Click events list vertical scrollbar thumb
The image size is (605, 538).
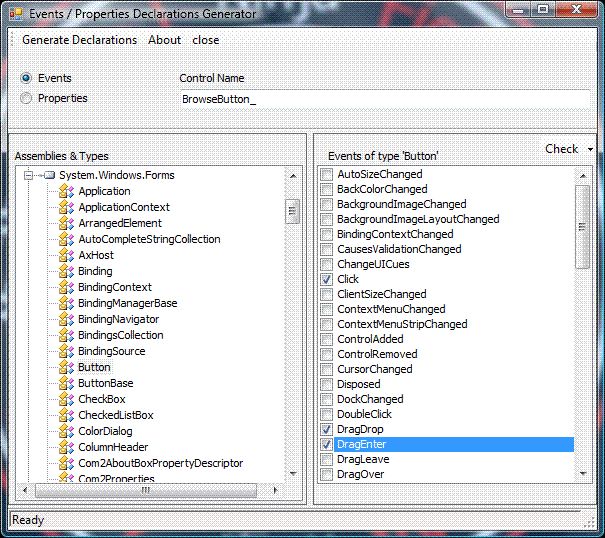(582, 227)
